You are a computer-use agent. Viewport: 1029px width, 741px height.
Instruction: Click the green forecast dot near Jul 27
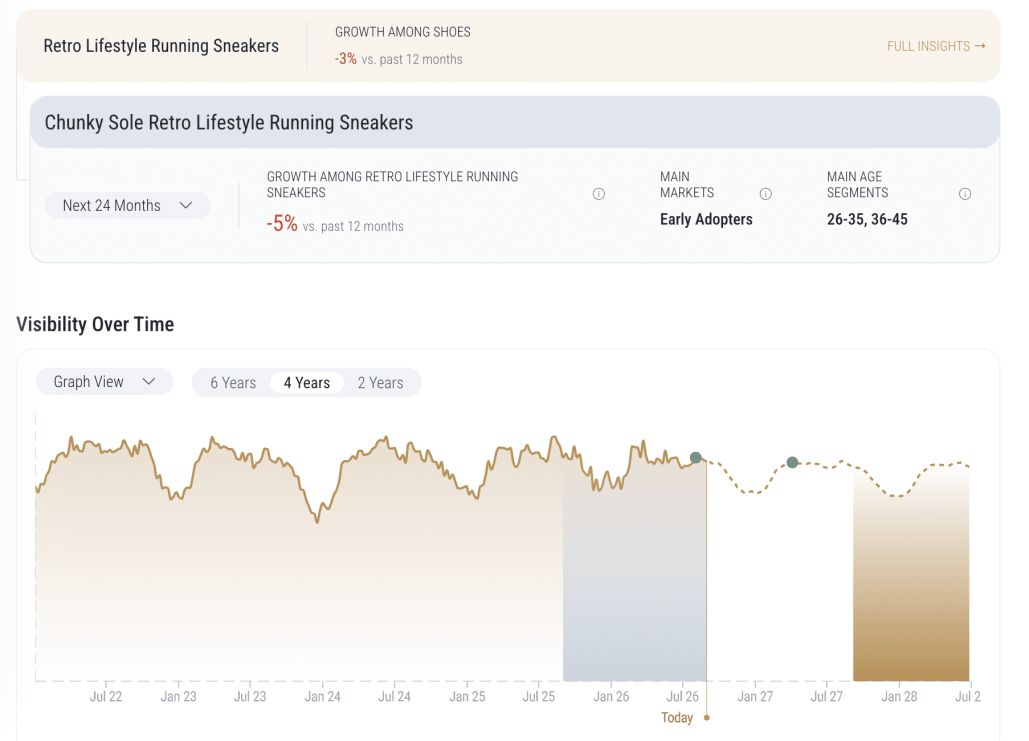tap(792, 462)
